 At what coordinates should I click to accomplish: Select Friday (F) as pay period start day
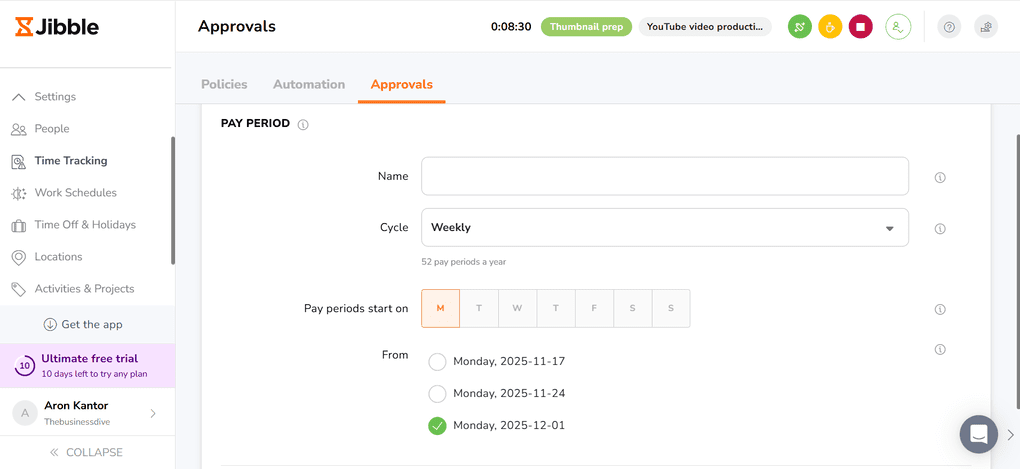tap(594, 308)
